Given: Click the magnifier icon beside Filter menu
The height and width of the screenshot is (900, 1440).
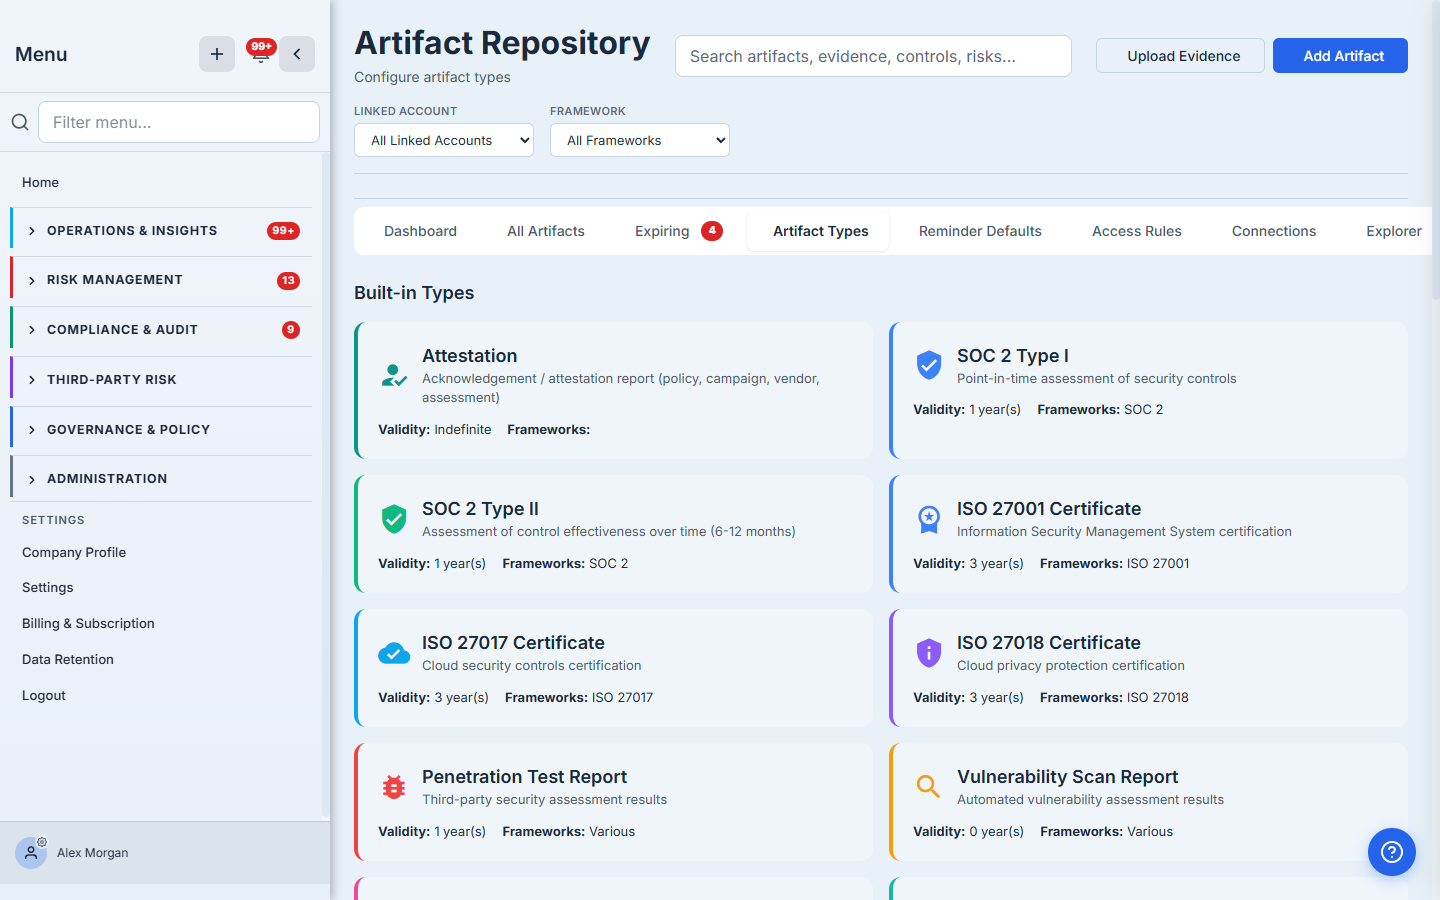Looking at the screenshot, I should pos(20,122).
